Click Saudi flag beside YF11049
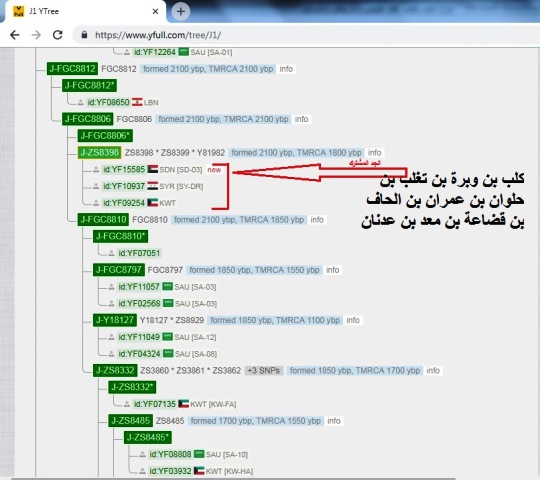Screen dimensions: 540x480 167,336
